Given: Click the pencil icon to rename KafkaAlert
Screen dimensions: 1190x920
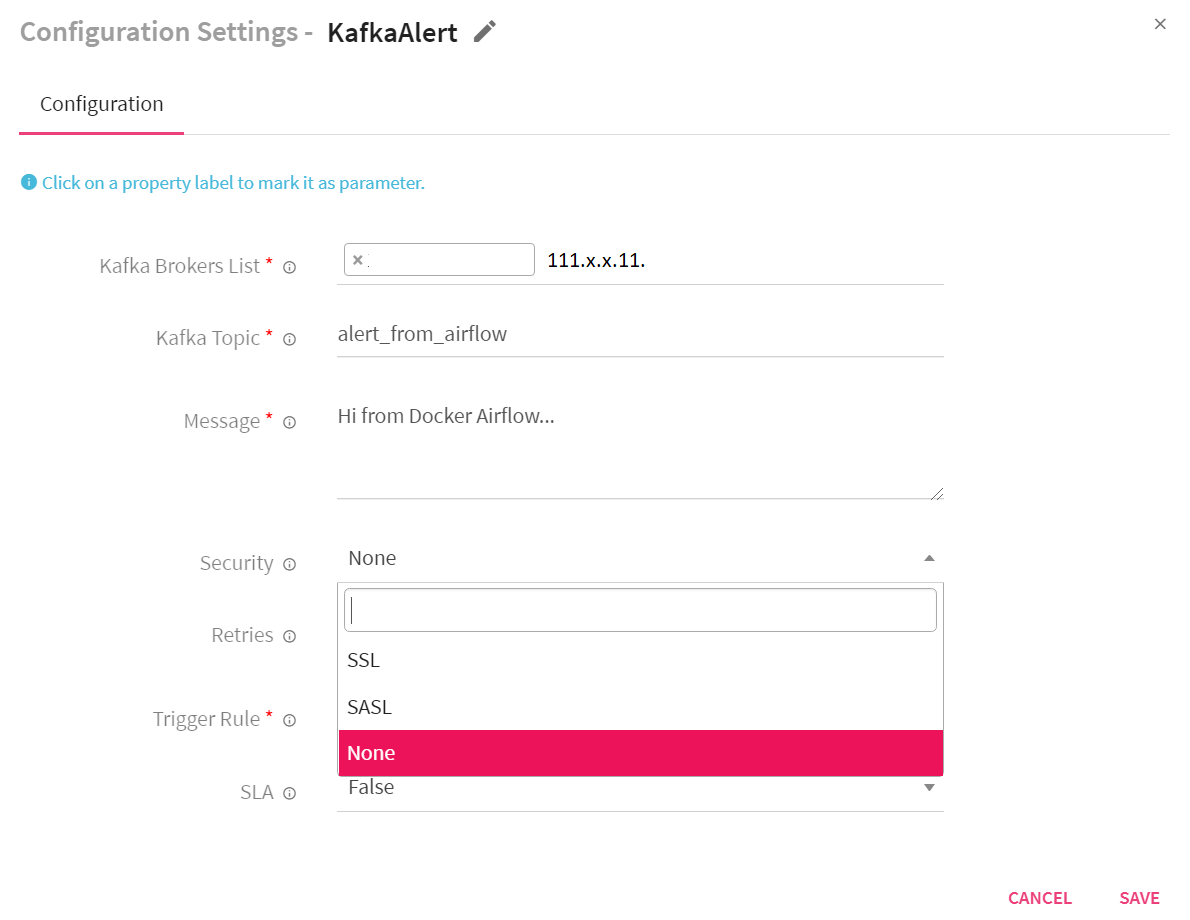Looking at the screenshot, I should [x=485, y=32].
